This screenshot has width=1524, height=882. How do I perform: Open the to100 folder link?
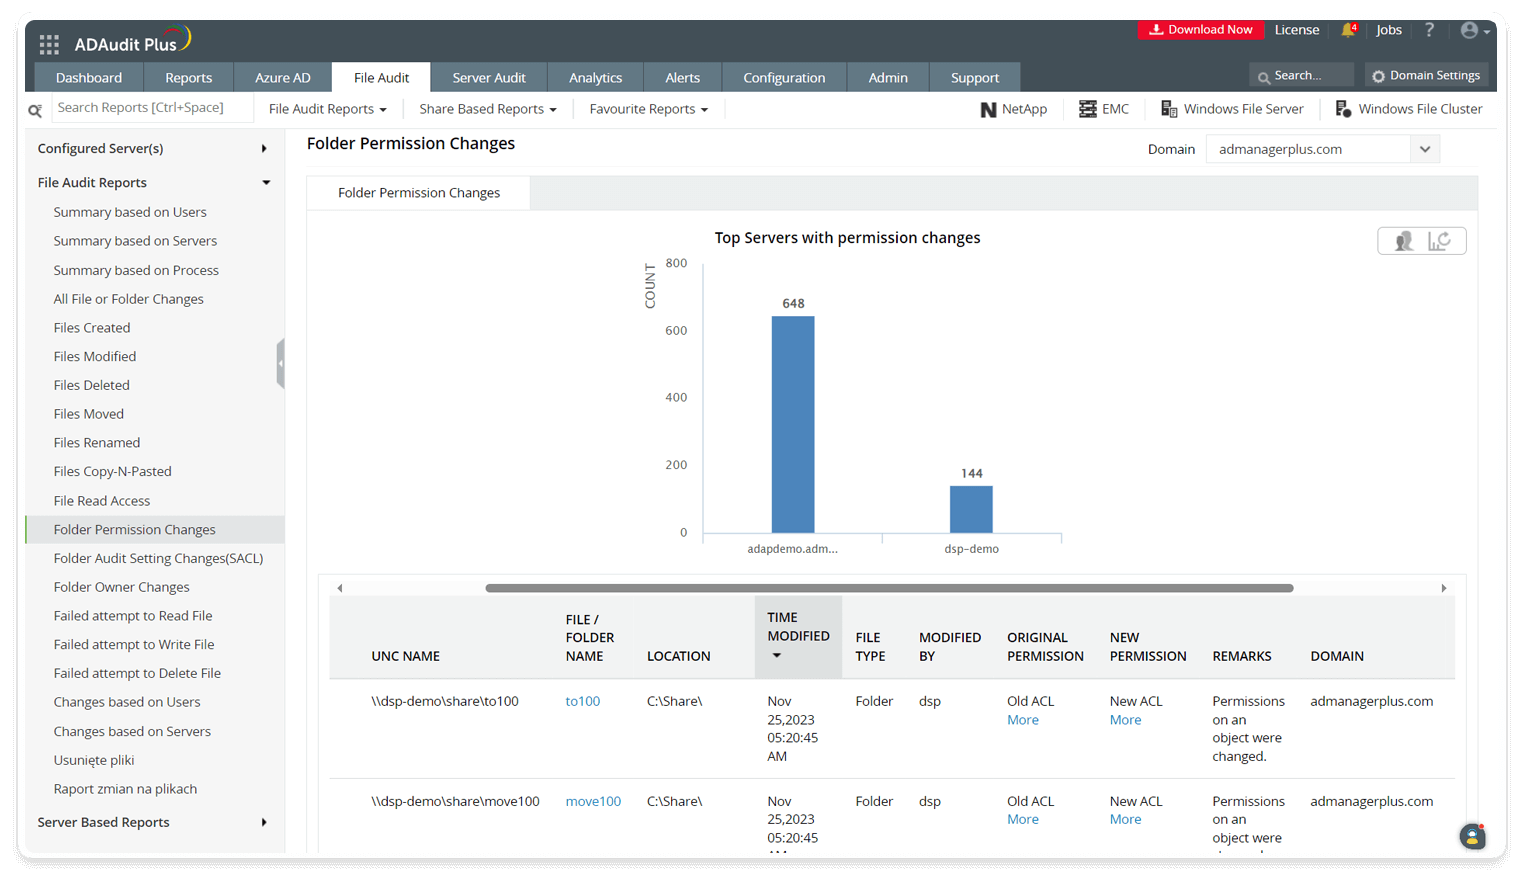[x=583, y=701]
